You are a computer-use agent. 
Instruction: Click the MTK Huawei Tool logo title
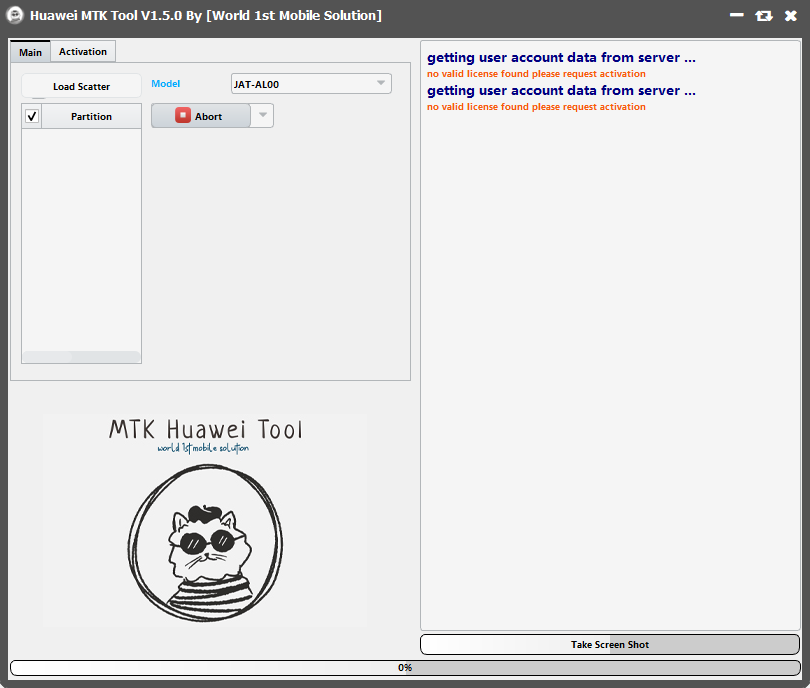click(x=205, y=429)
